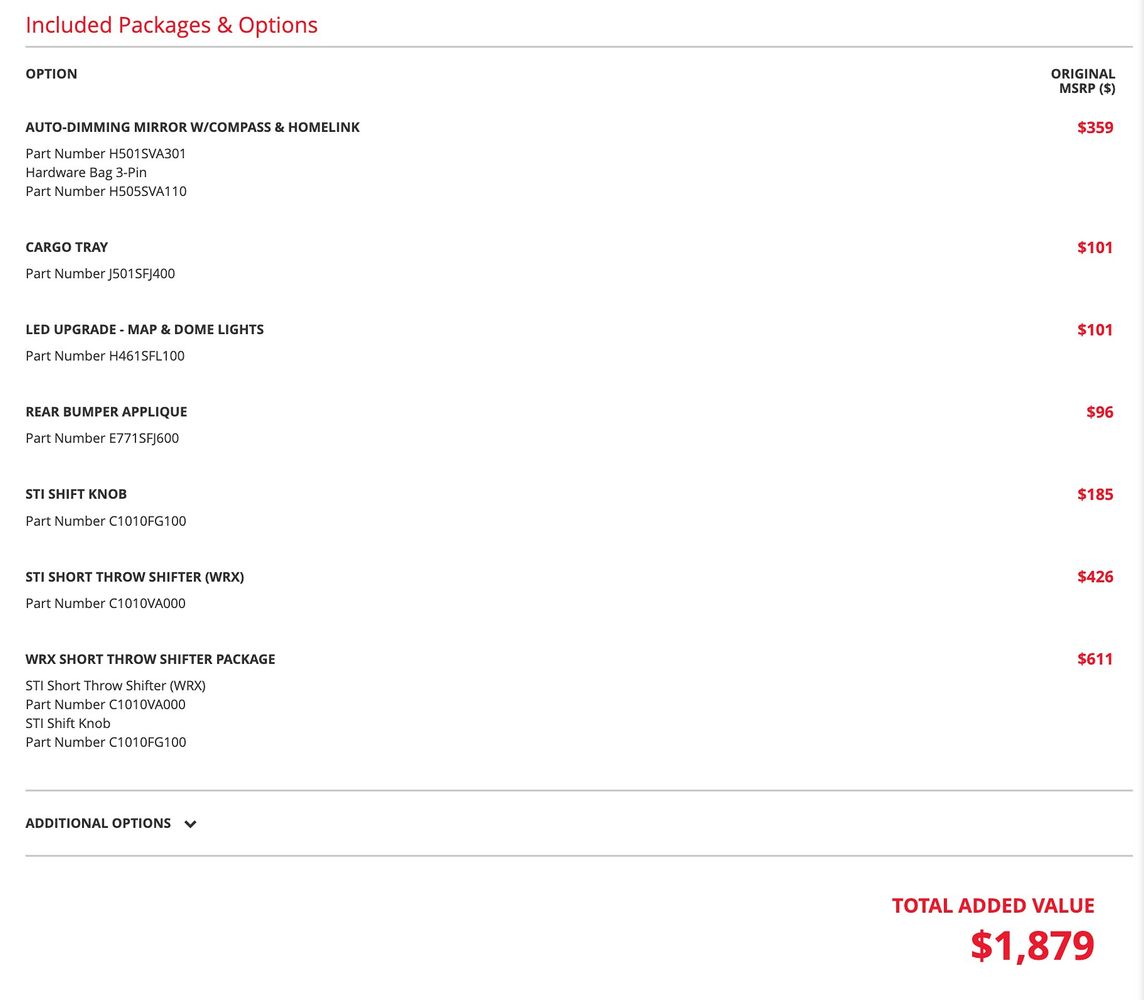The width and height of the screenshot is (1144, 1000).
Task: Click the Total Added Value label
Action: click(x=993, y=906)
